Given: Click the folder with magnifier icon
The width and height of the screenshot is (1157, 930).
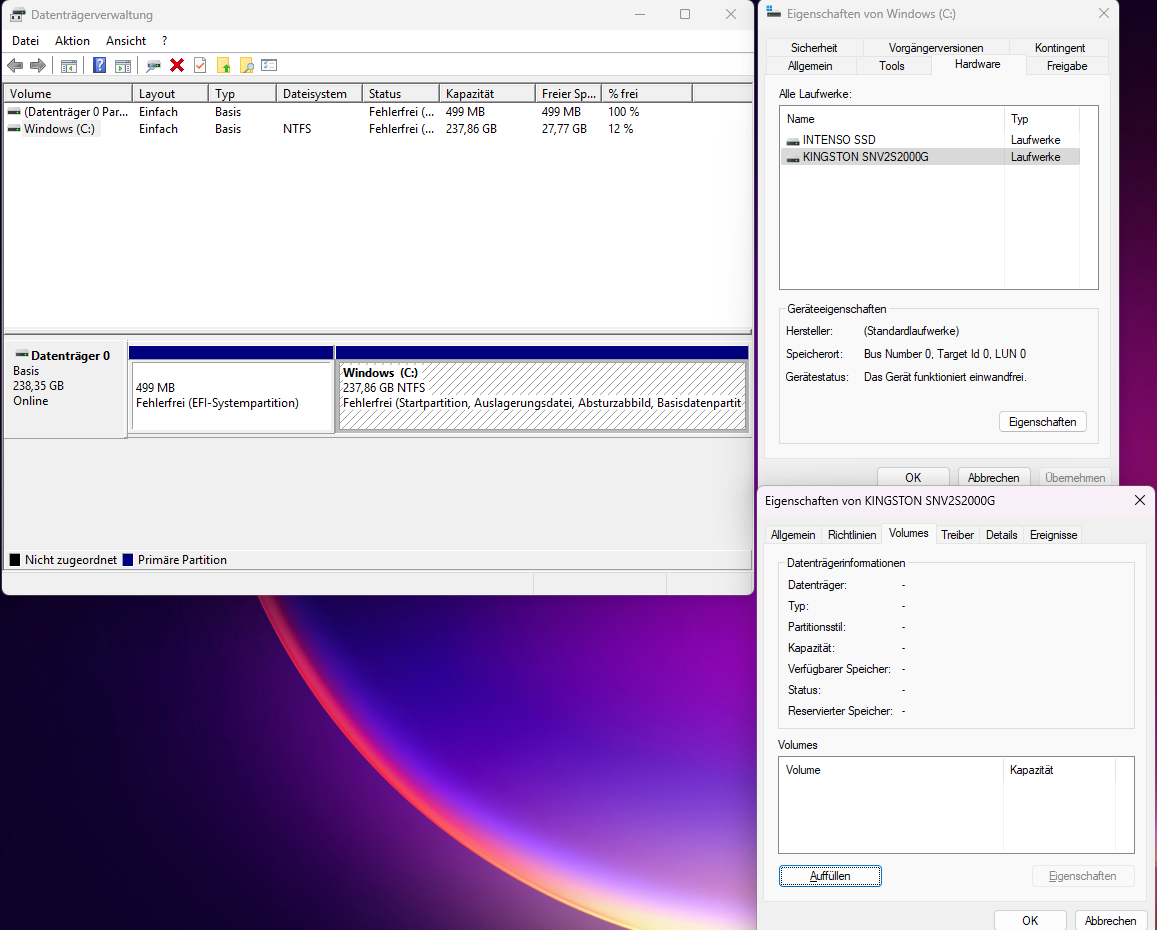Looking at the screenshot, I should pyautogui.click(x=246, y=66).
